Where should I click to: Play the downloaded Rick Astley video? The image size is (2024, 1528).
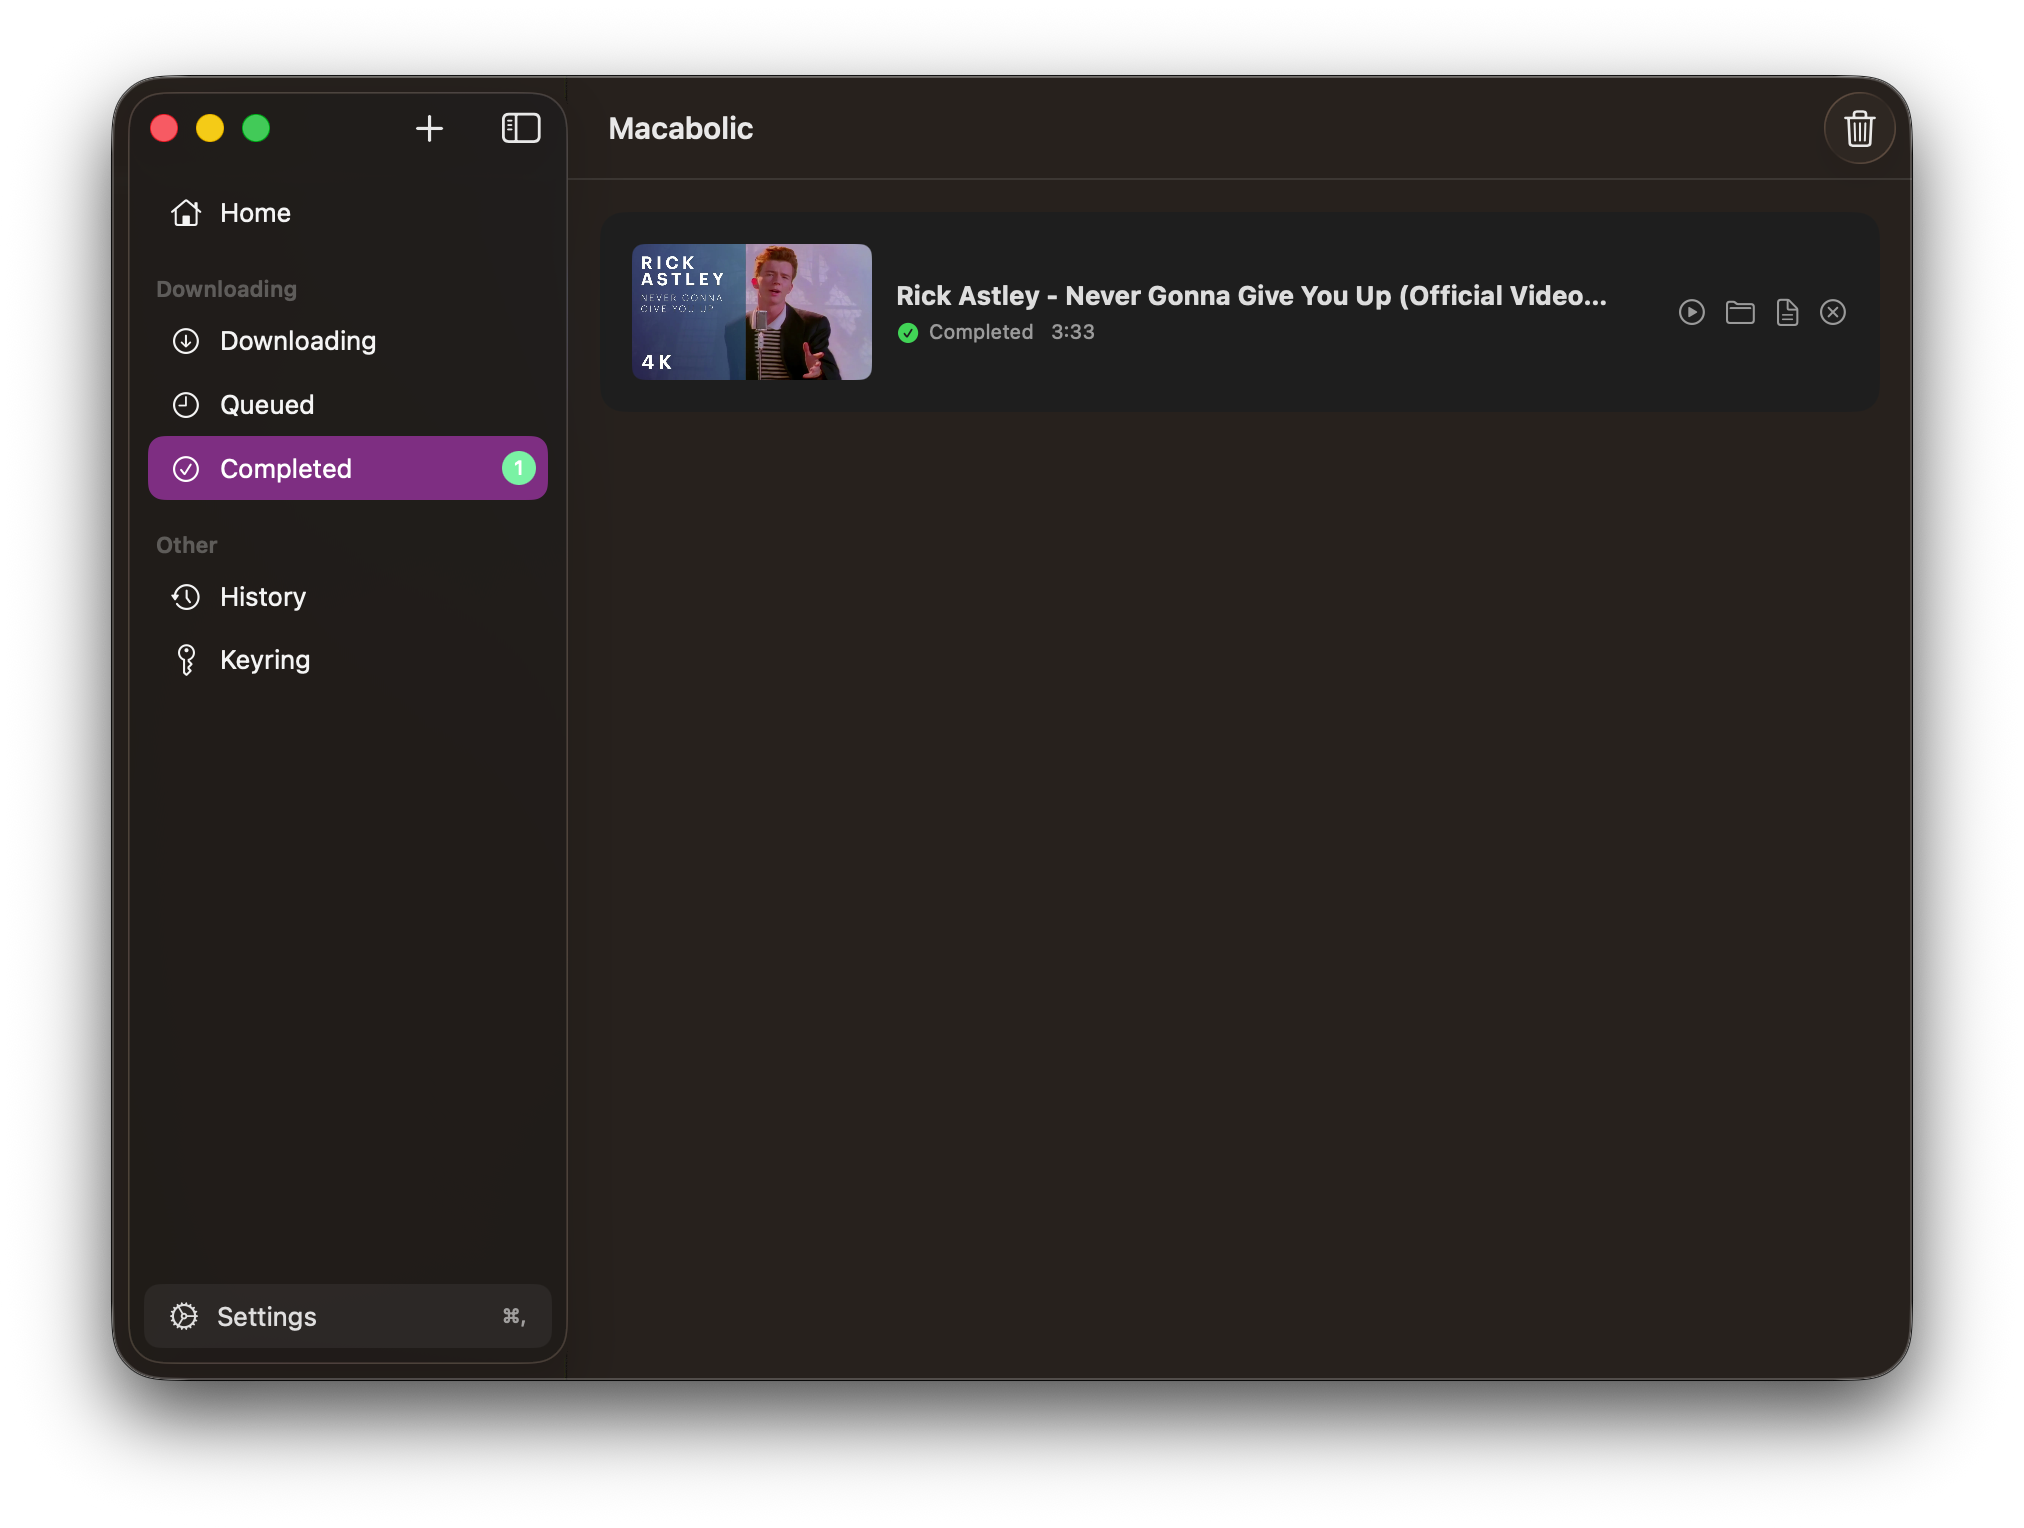(1691, 312)
